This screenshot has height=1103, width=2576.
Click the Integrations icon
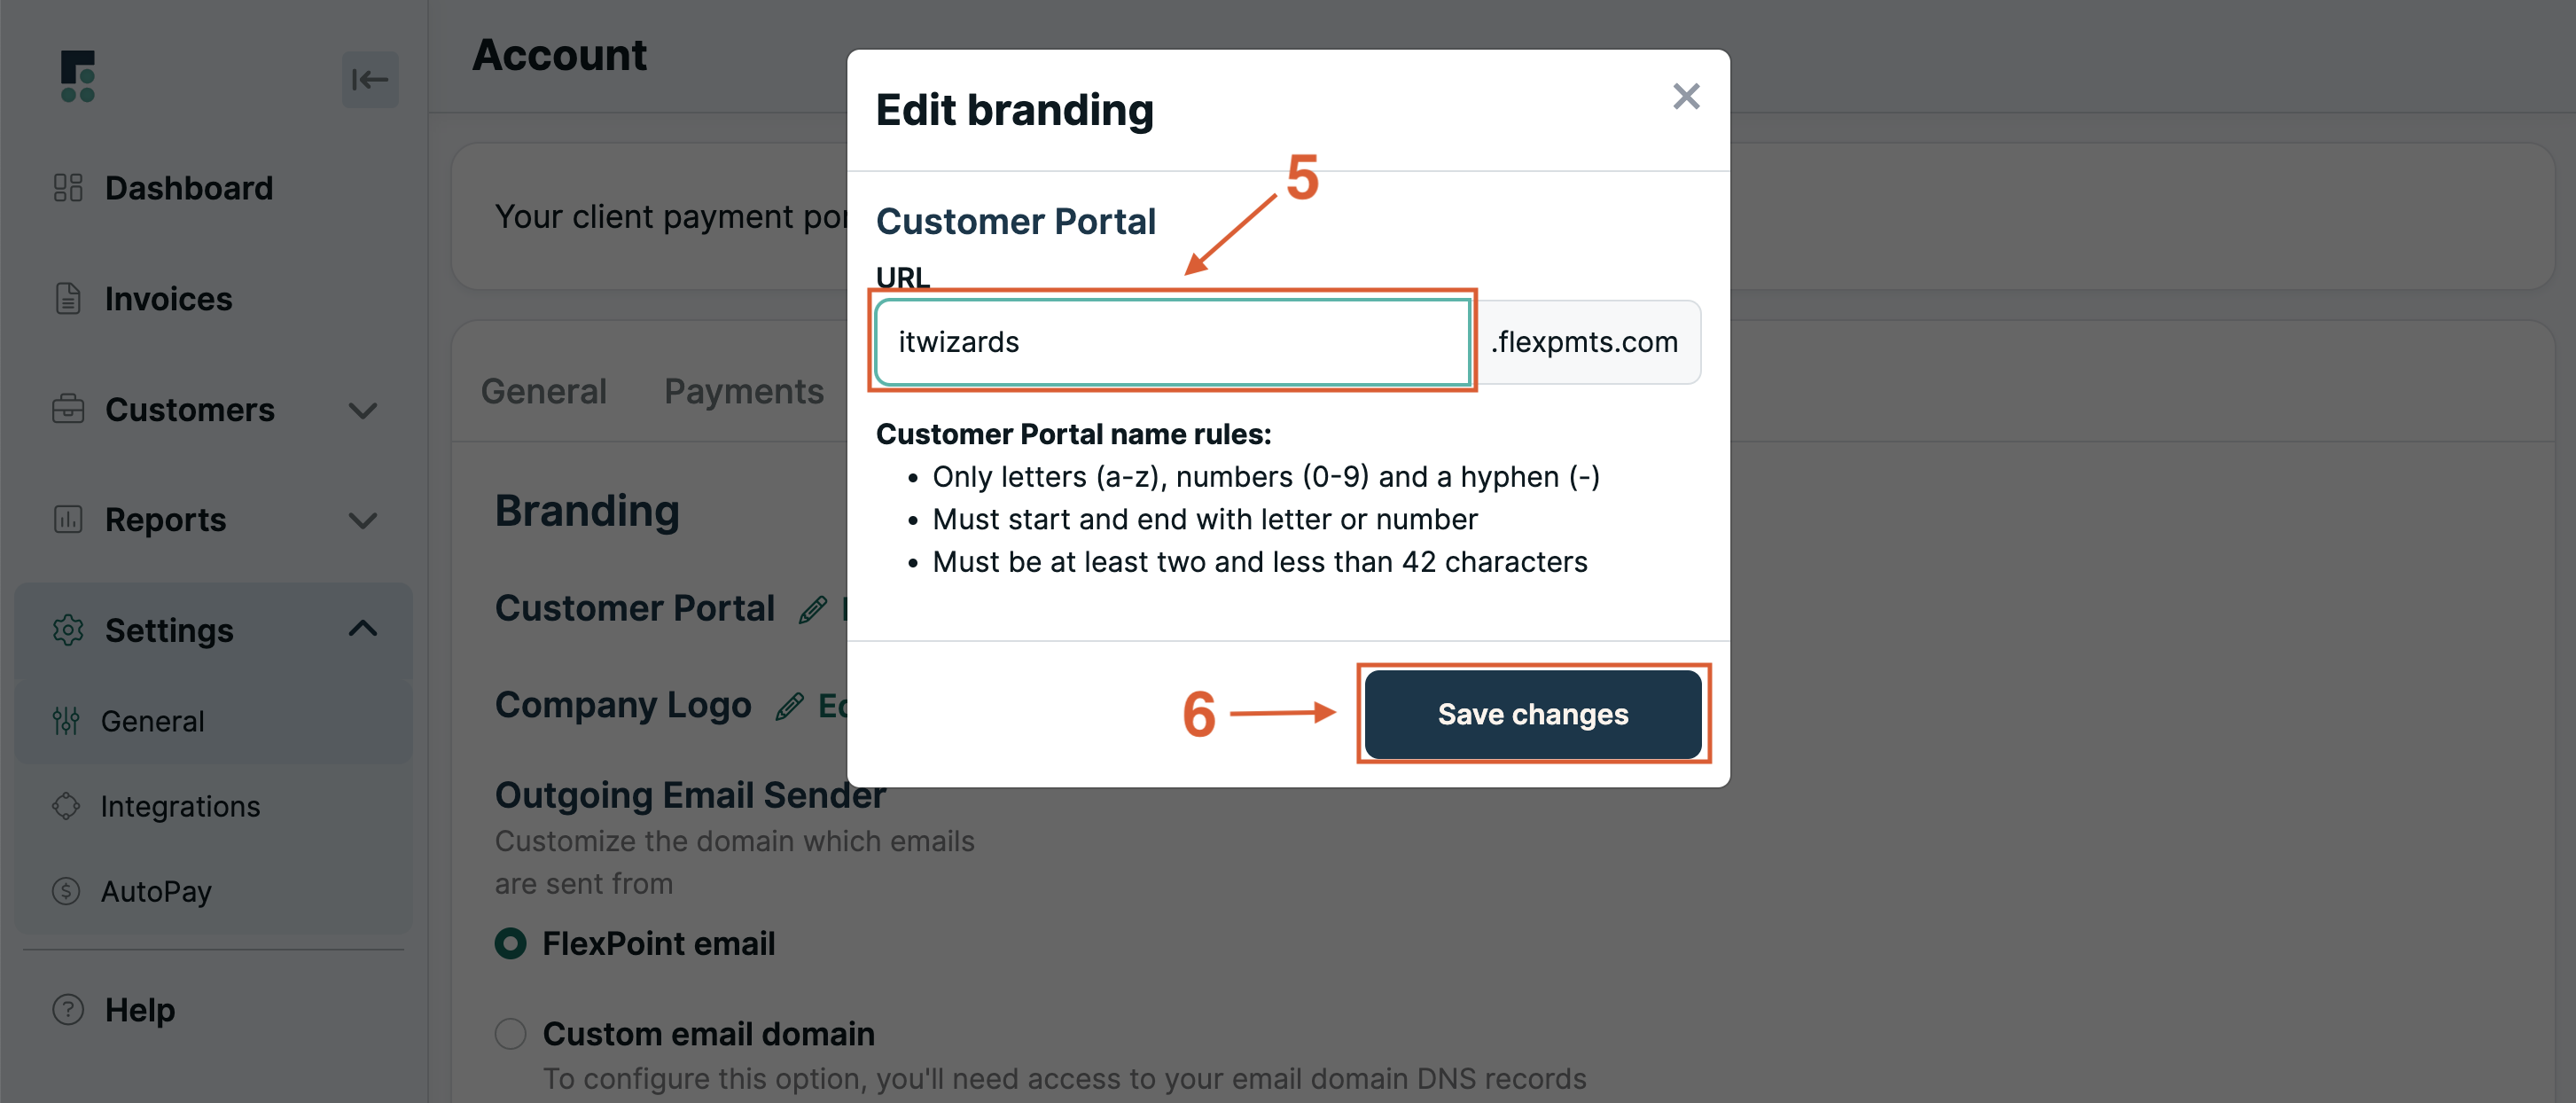coord(64,806)
